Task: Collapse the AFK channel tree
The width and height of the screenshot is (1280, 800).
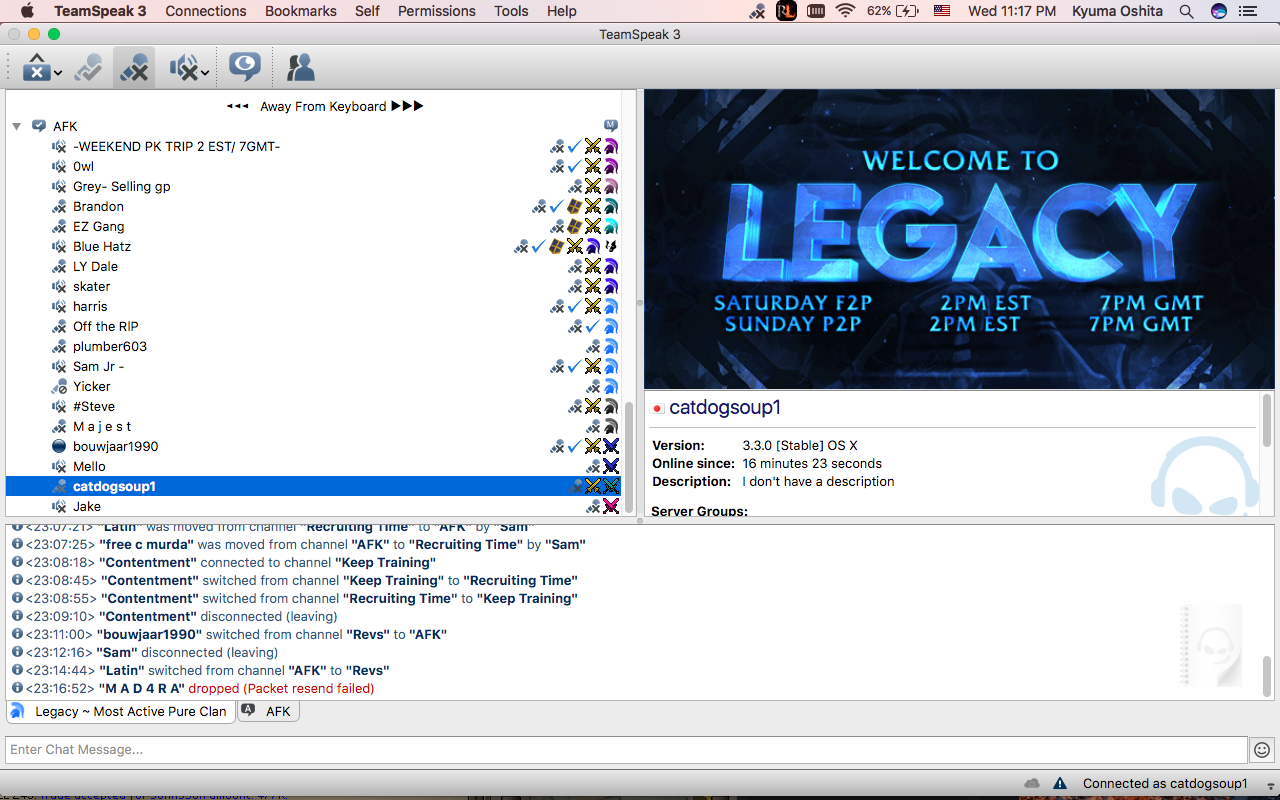Action: (17, 127)
